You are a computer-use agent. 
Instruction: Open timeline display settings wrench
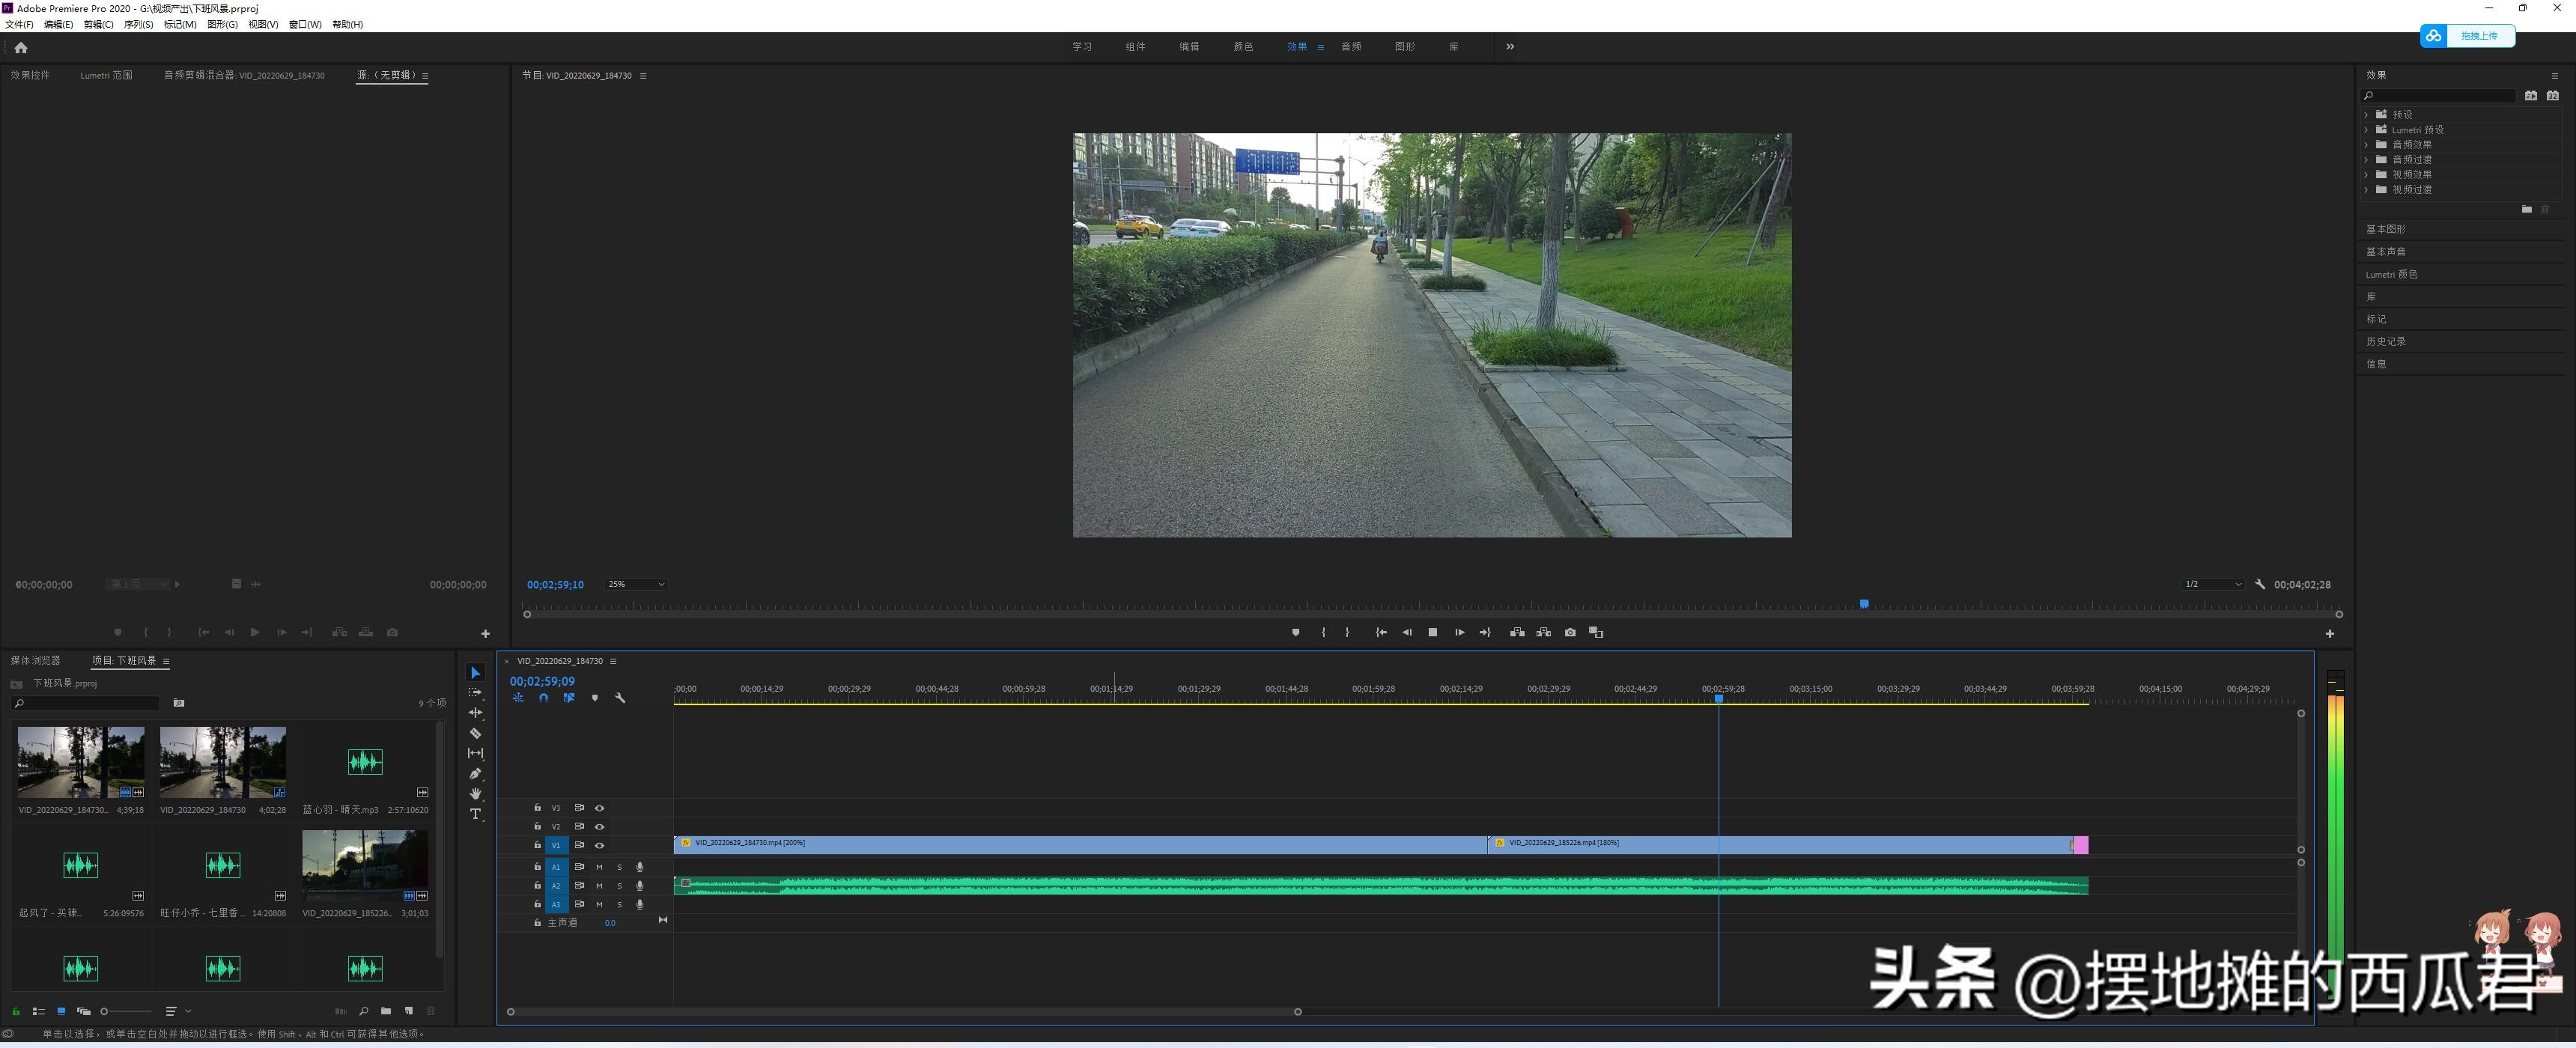[620, 698]
